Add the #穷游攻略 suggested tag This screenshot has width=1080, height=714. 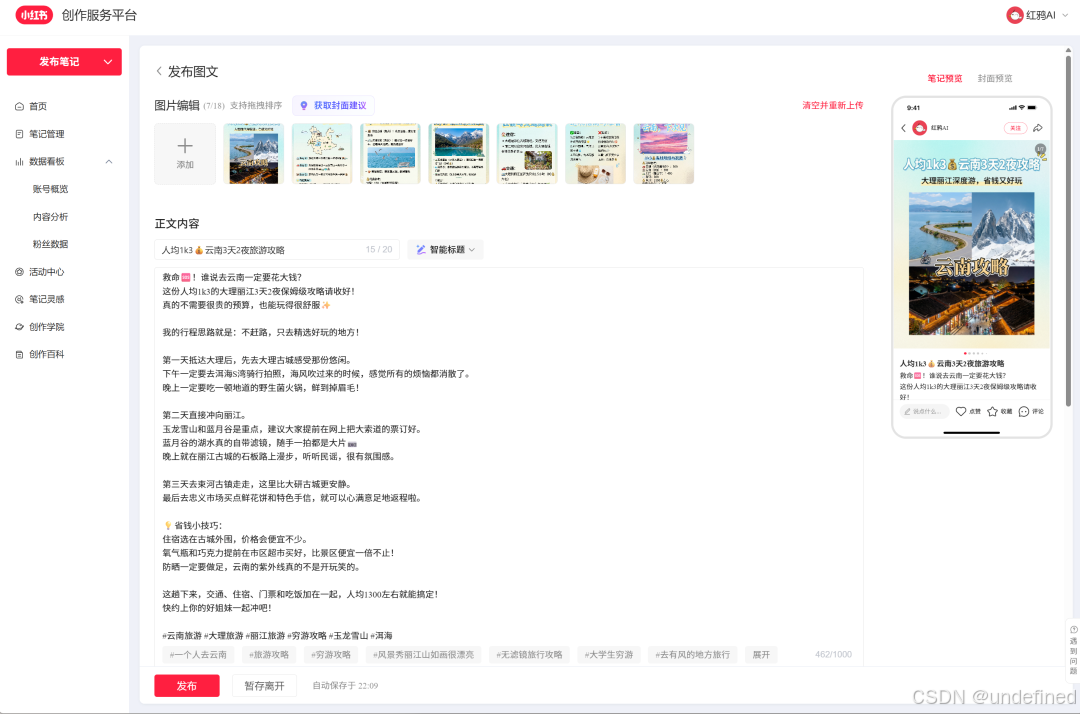331,654
